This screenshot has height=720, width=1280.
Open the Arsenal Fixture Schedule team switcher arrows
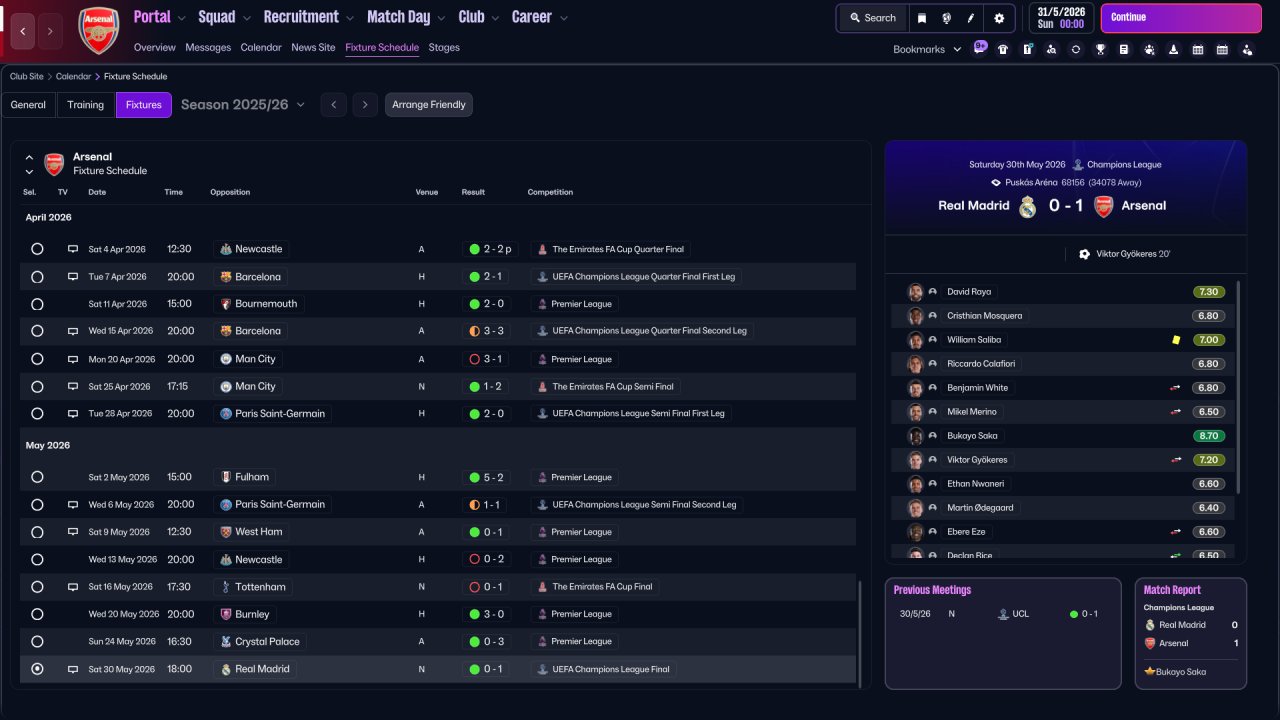[29, 164]
